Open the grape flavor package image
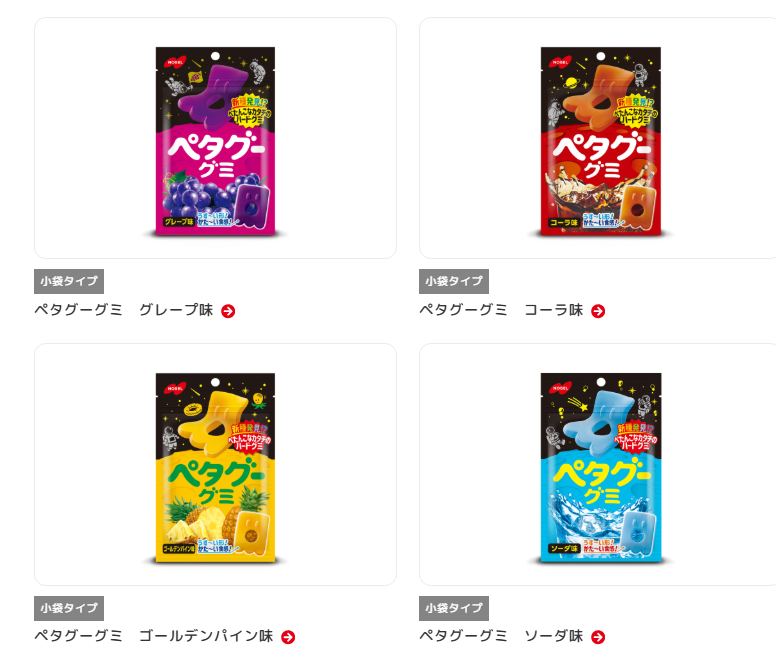The width and height of the screenshot is (776, 658). point(215,141)
